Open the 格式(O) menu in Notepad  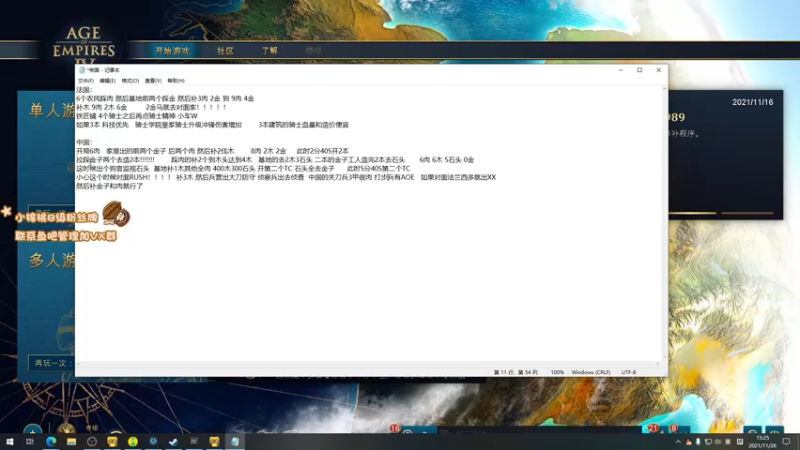point(130,81)
